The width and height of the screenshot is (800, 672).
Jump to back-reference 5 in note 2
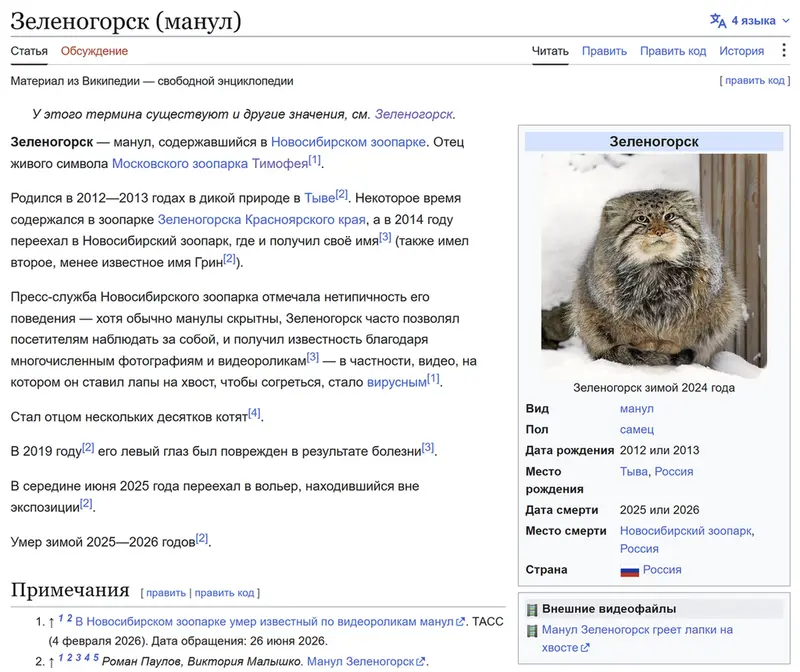point(96,658)
